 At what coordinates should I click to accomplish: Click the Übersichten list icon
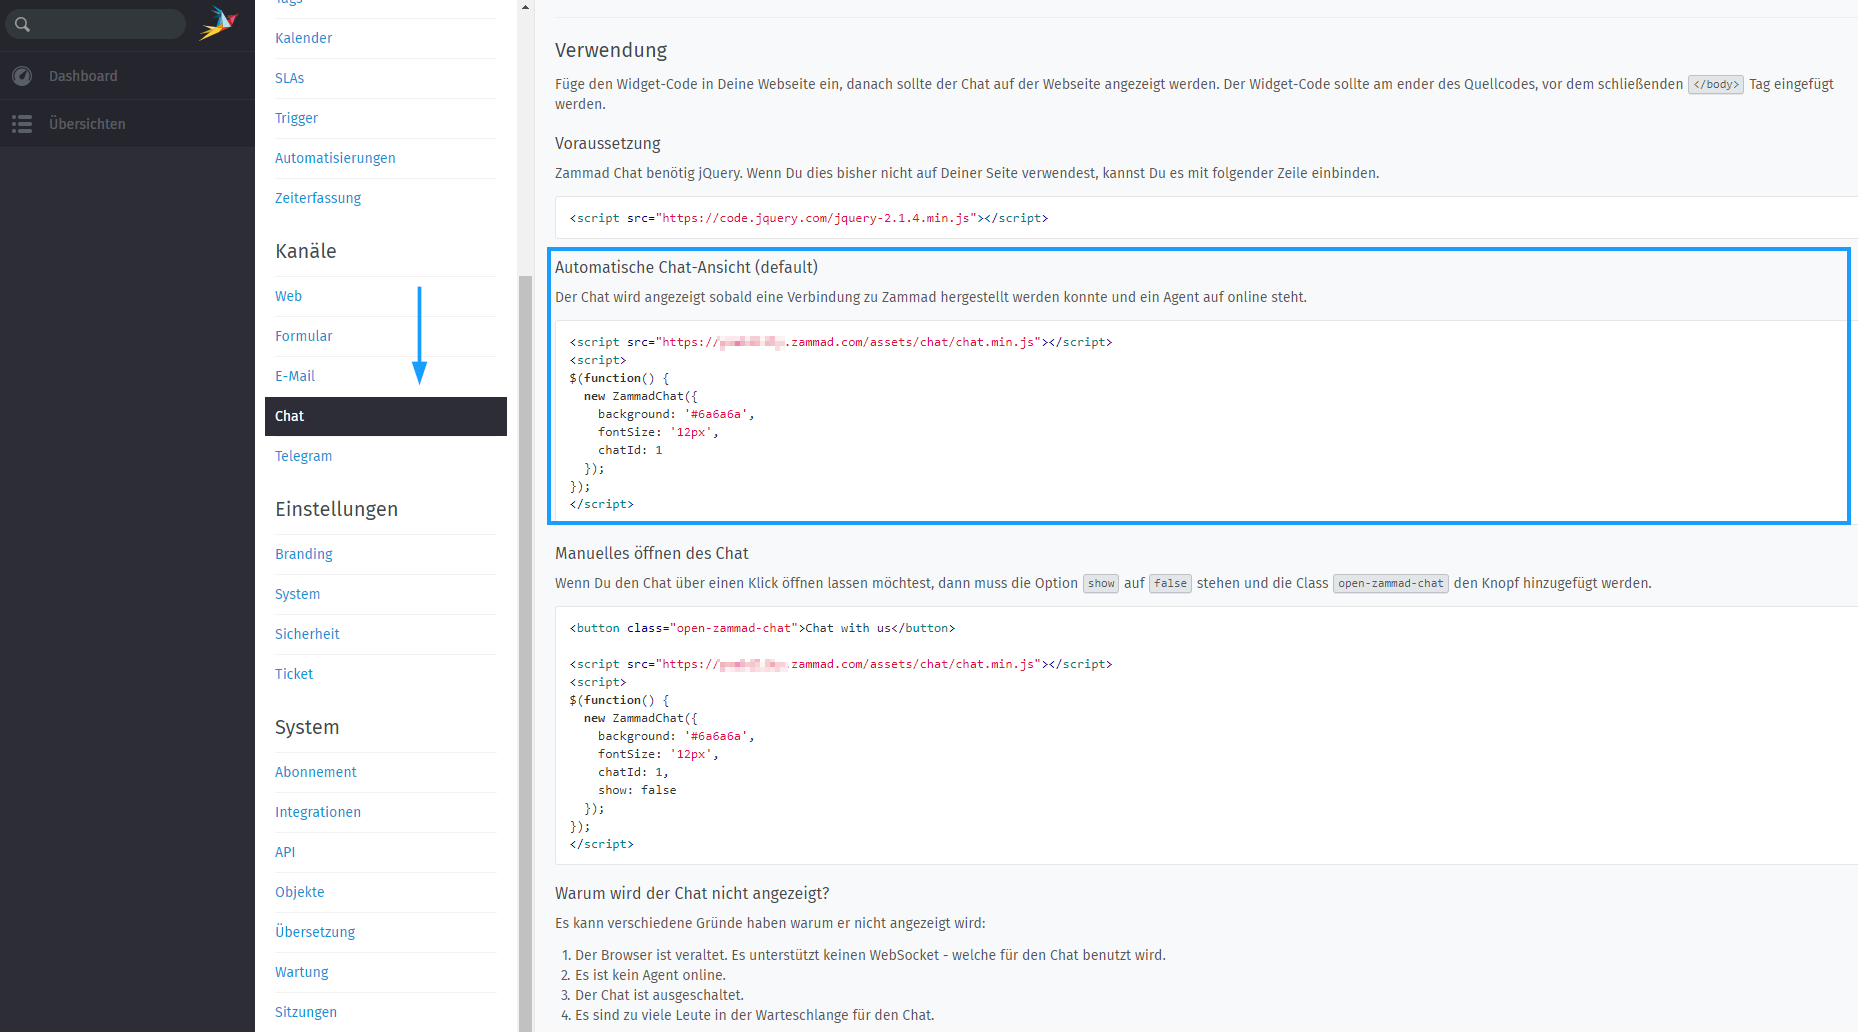point(22,124)
